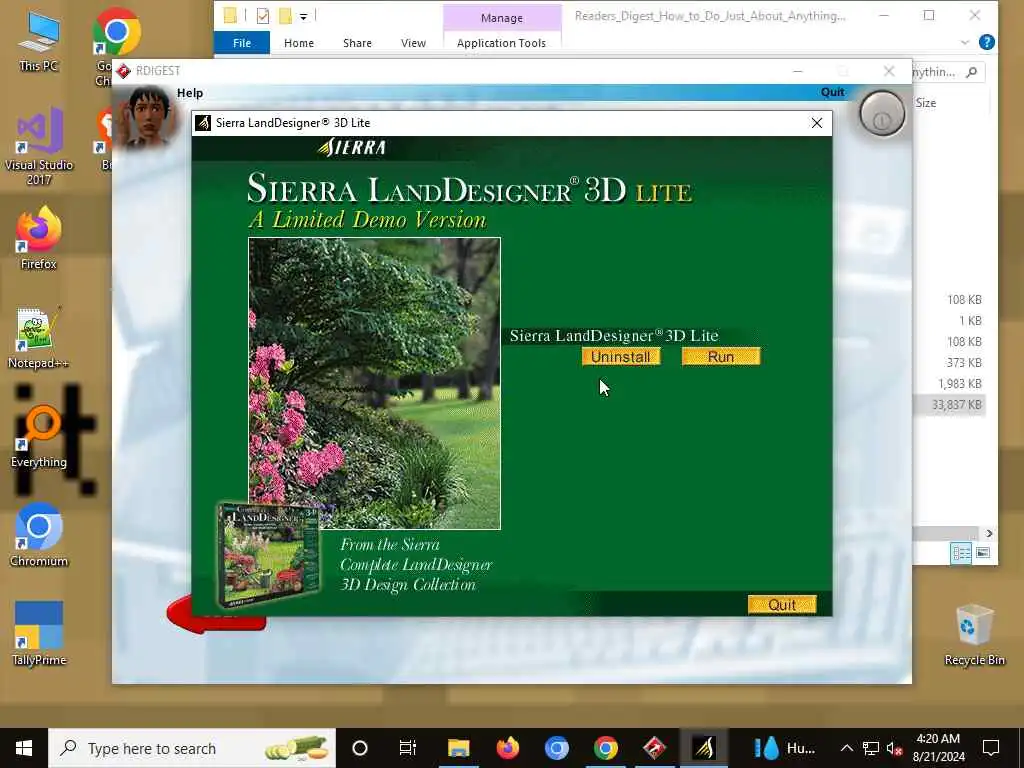Open Google Chrome from the taskbar

coord(605,748)
